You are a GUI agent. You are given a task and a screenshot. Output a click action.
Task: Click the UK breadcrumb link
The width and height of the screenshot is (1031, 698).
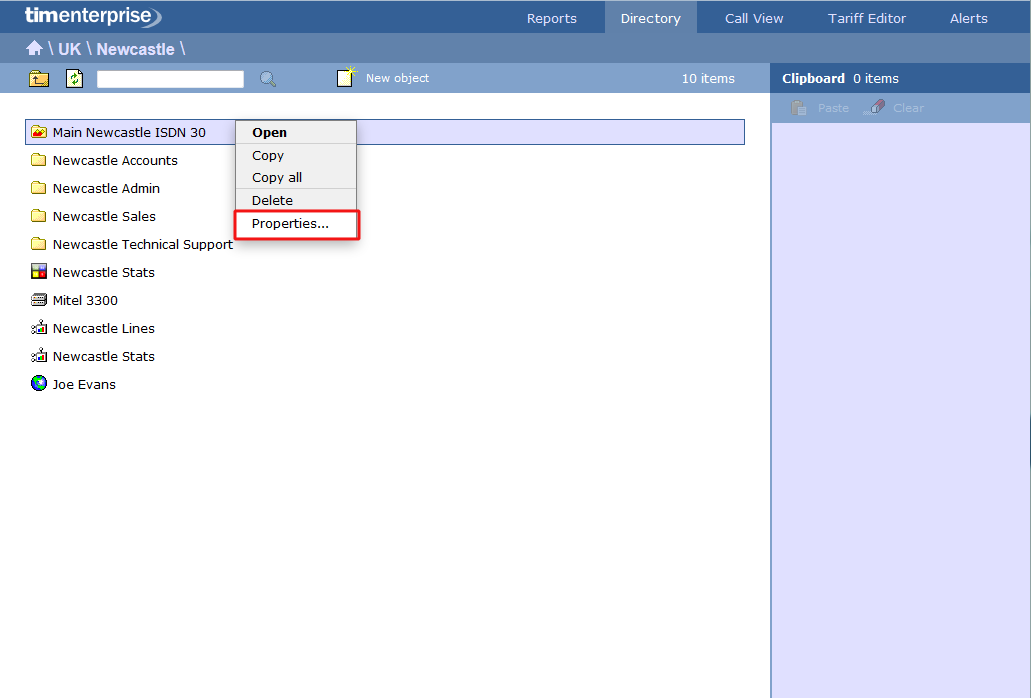point(69,49)
